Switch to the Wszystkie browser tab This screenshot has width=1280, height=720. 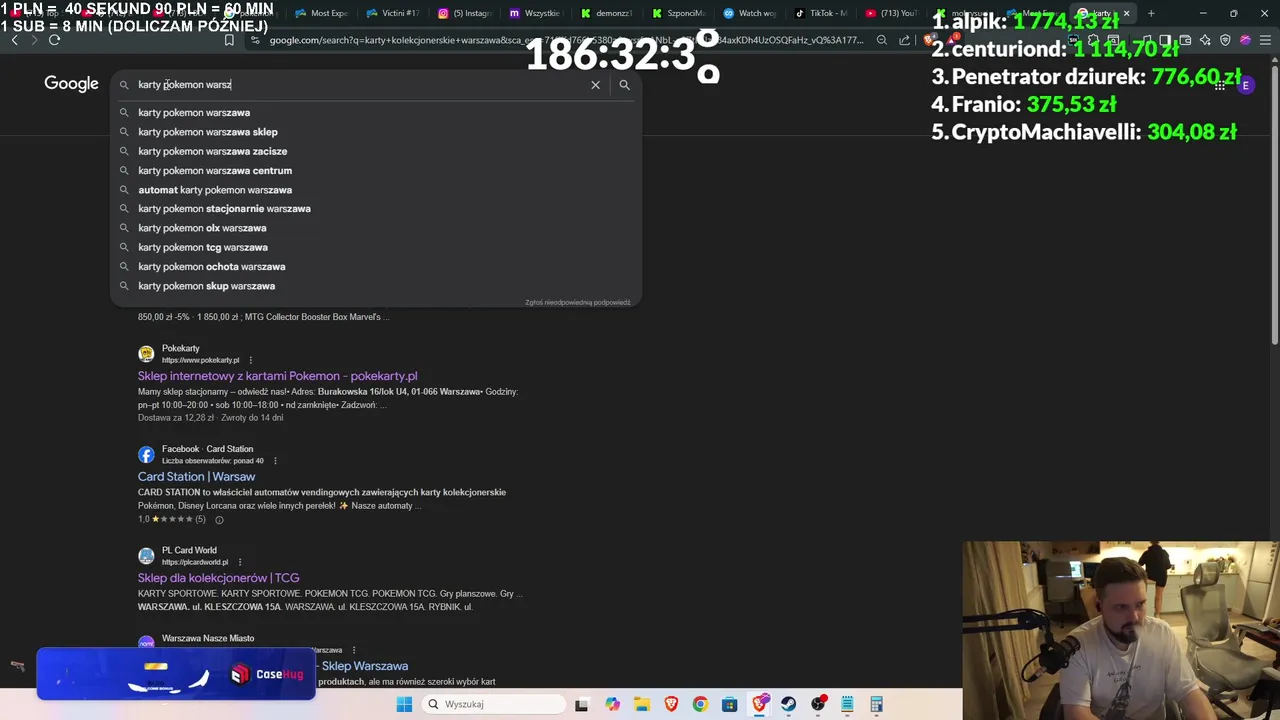click(x=535, y=13)
